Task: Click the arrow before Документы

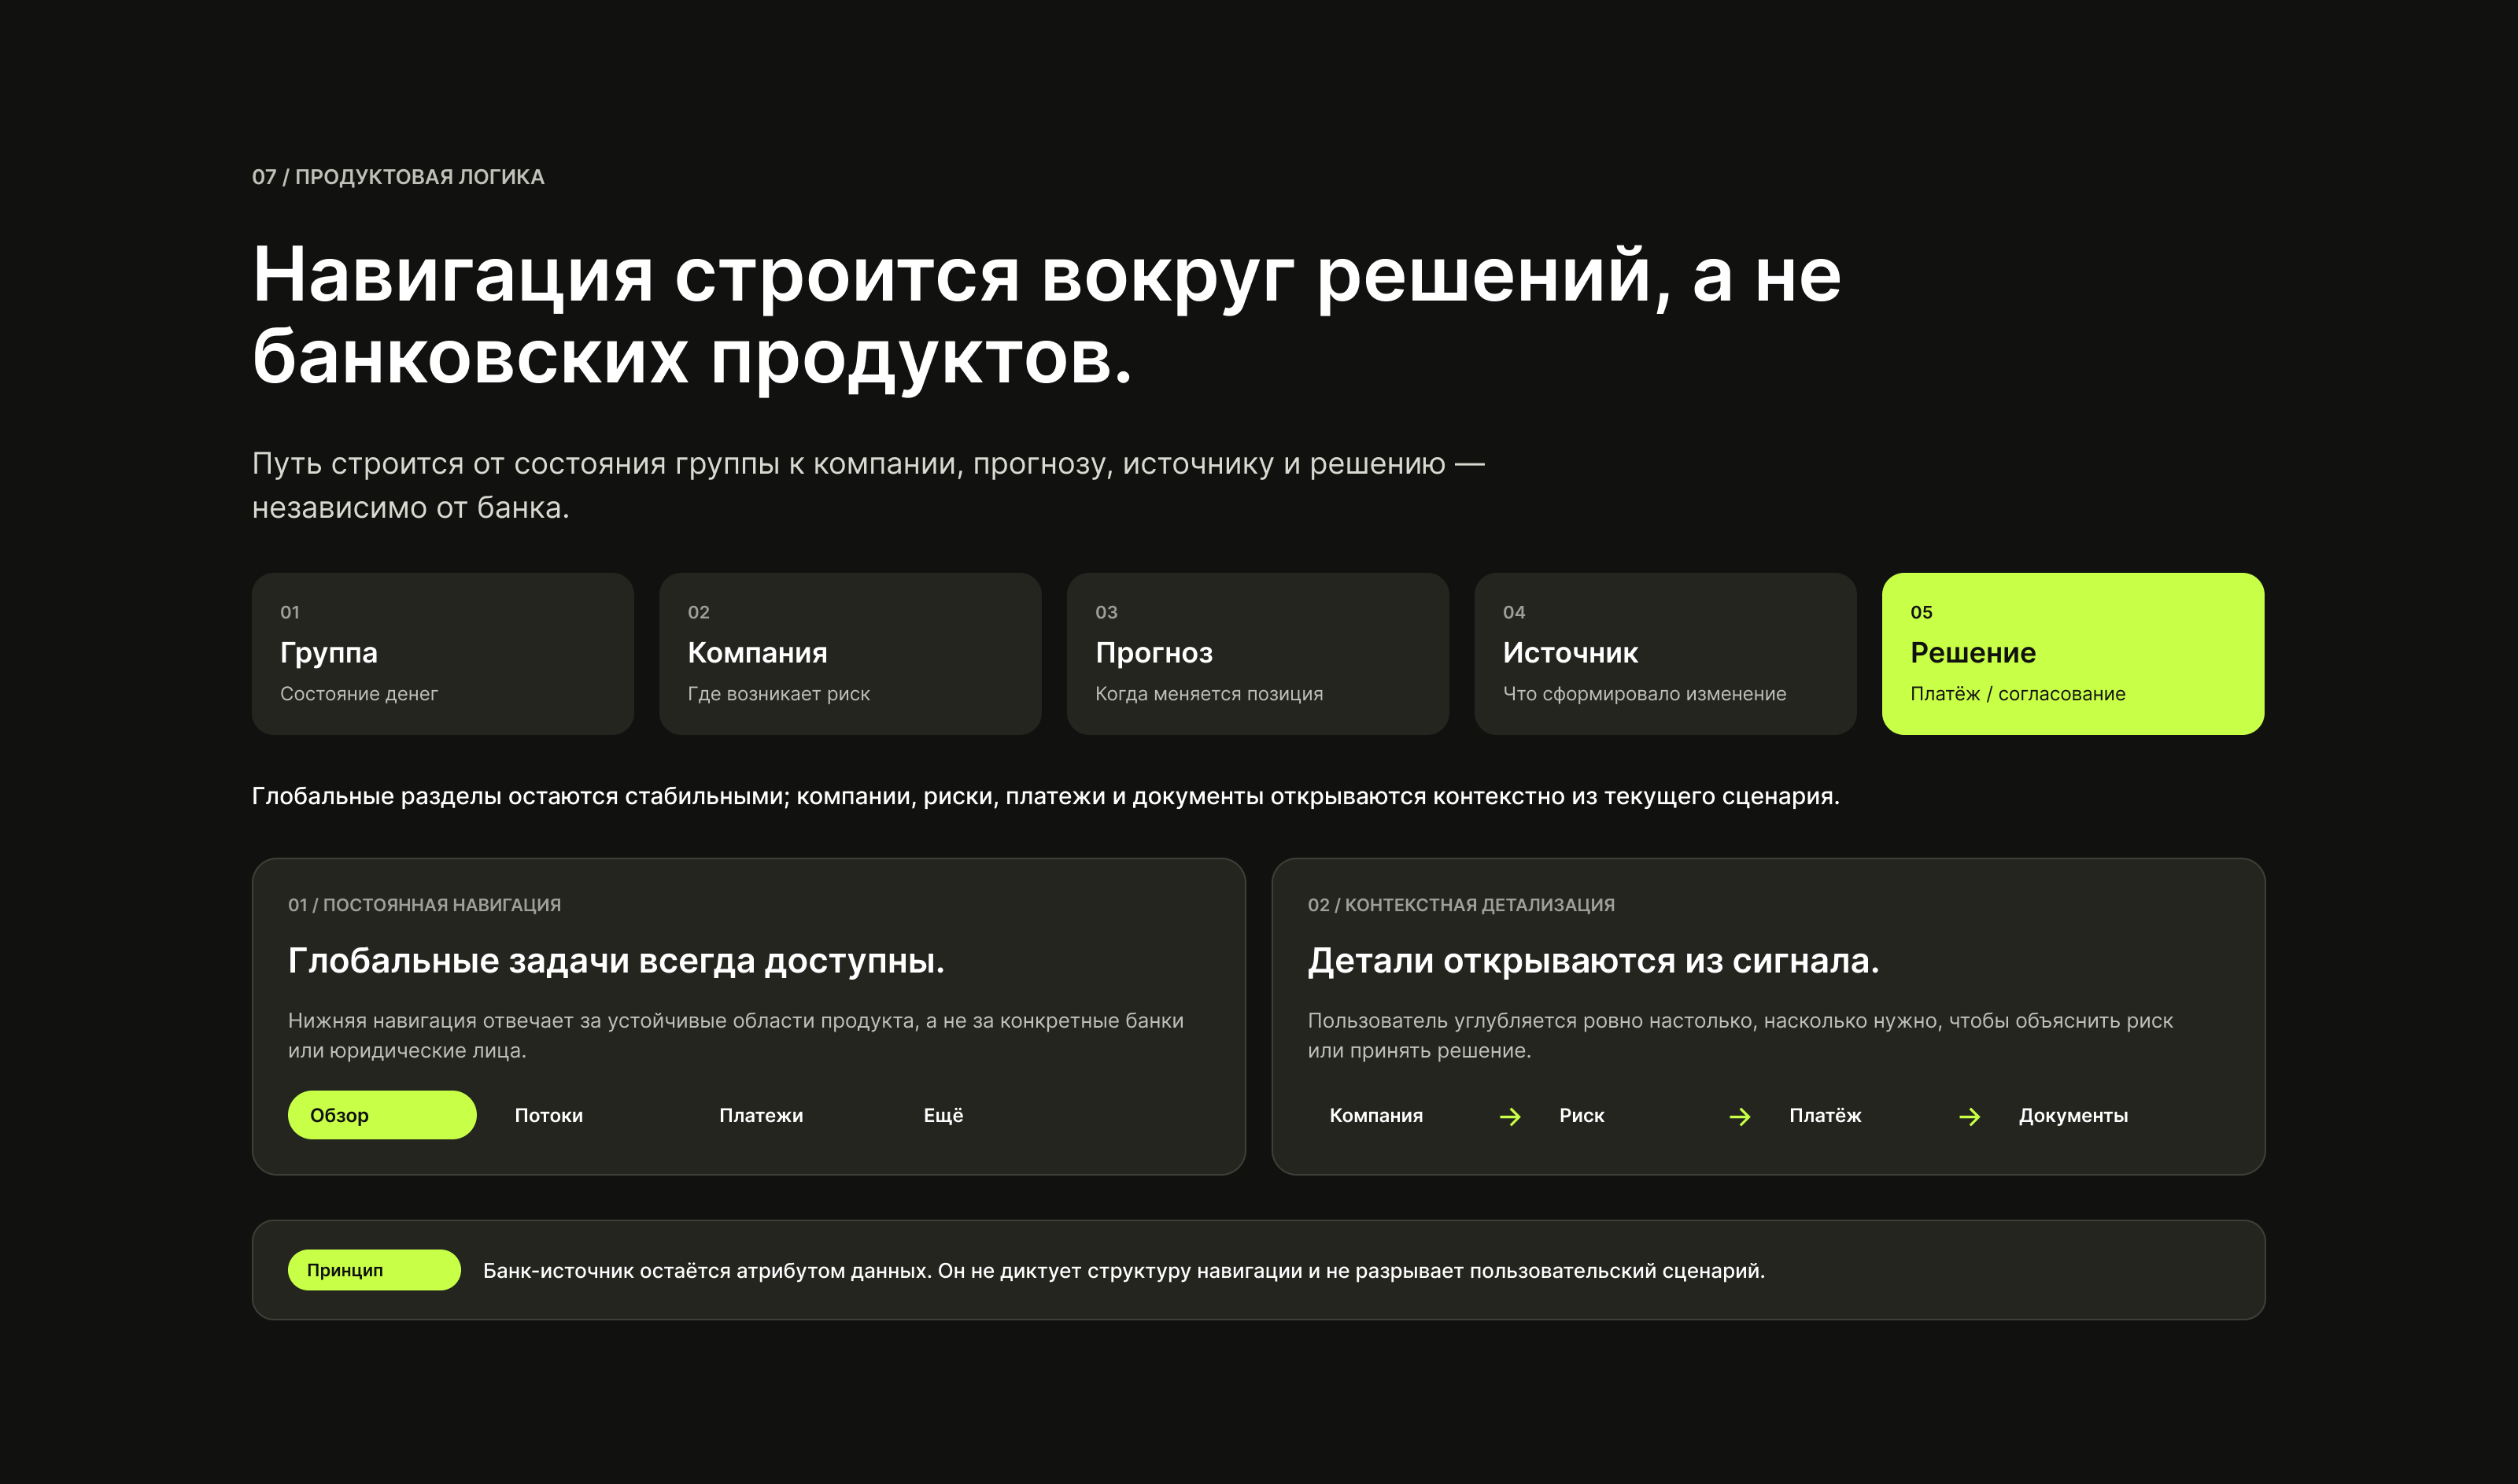Action: pos(1970,1116)
